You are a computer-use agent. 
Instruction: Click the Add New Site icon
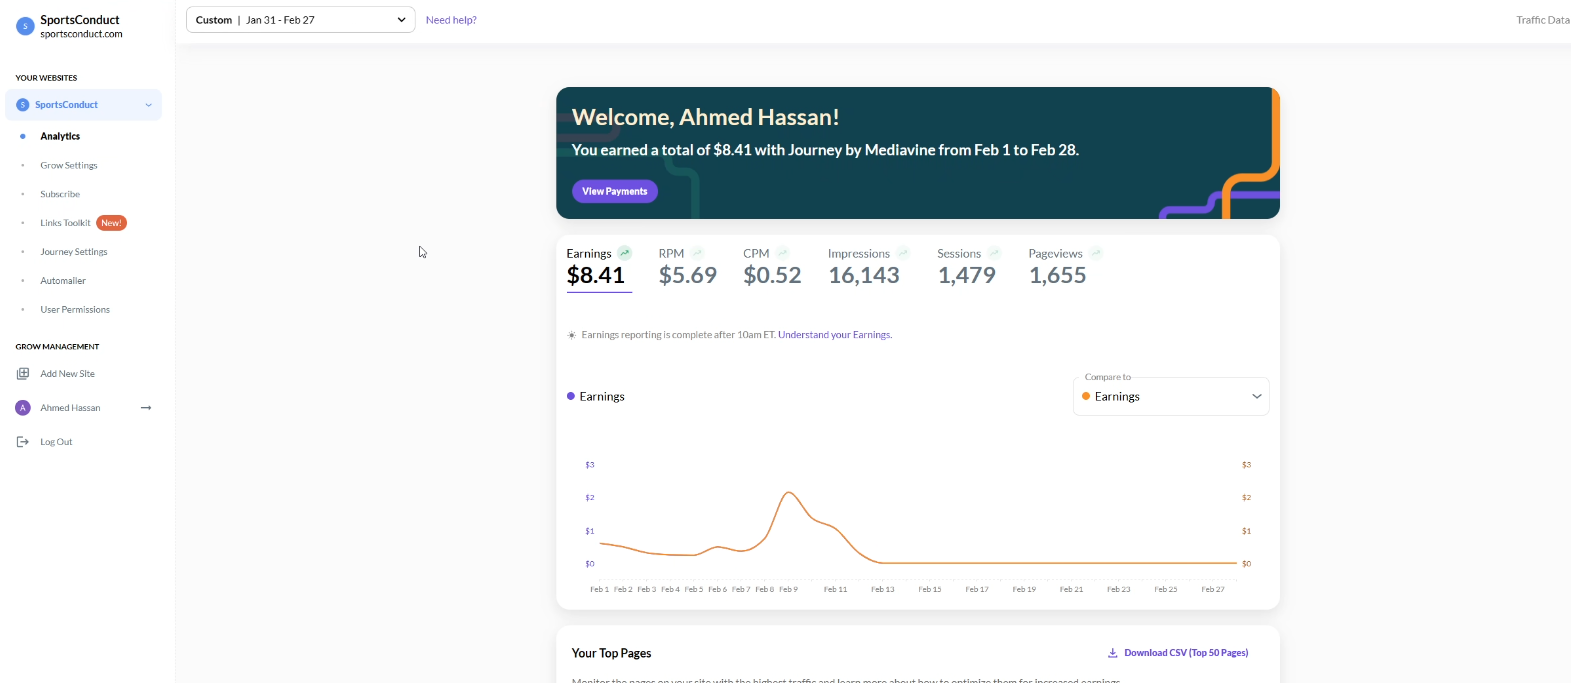(x=23, y=374)
